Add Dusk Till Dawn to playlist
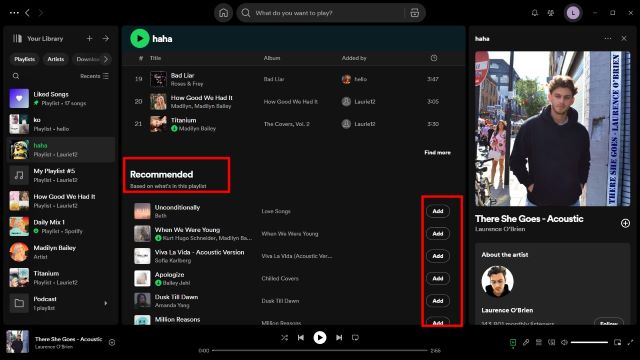The image size is (640, 360). tap(438, 301)
